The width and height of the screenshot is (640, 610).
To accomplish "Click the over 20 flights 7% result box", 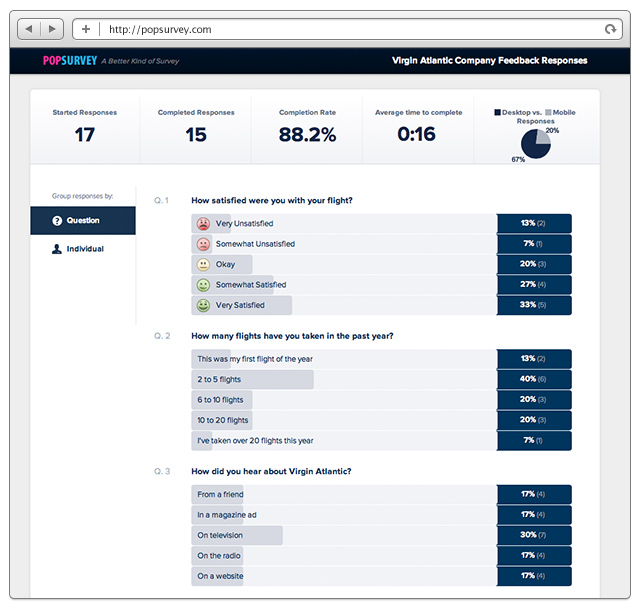I will [x=534, y=441].
